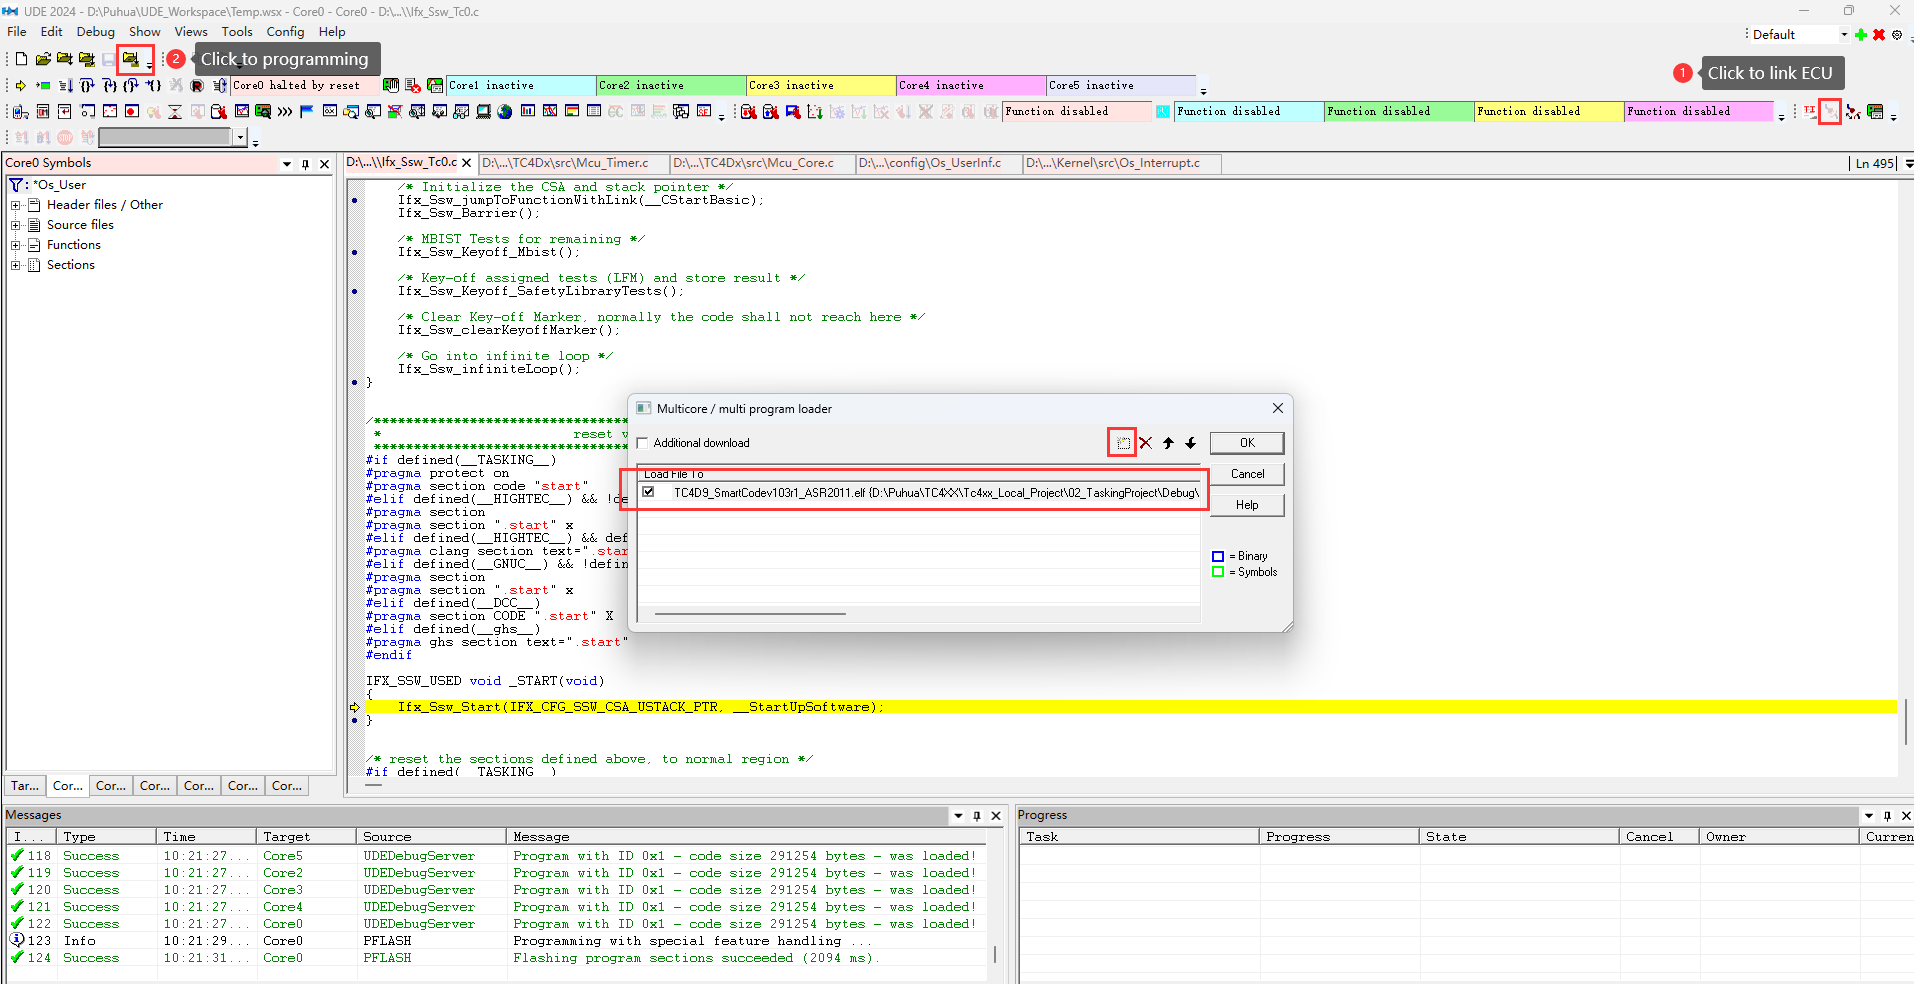Pin the Core0 Symbols panel
The width and height of the screenshot is (1914, 984).
305,164
